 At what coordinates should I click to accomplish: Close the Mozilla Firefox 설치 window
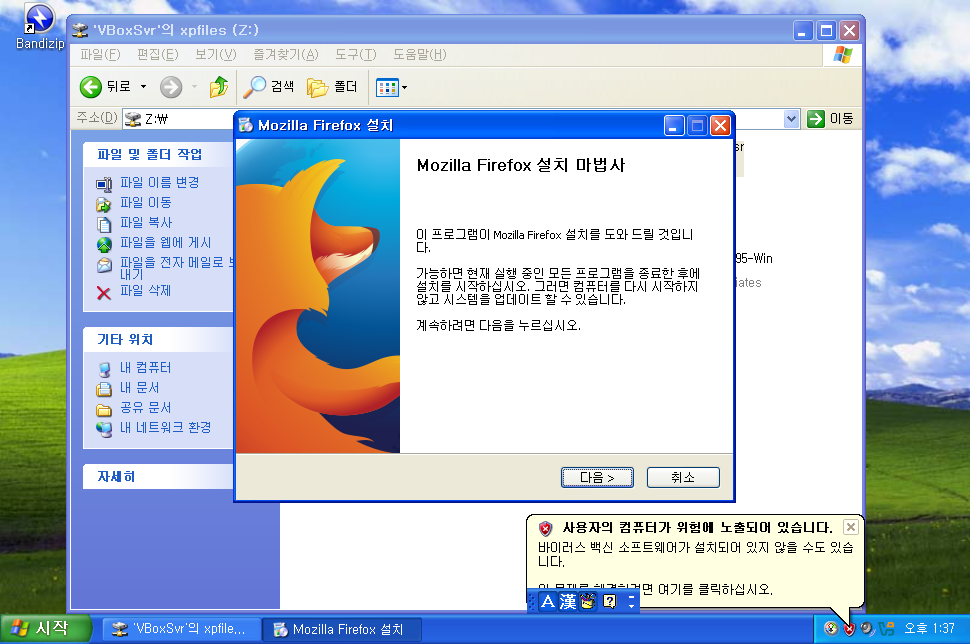tap(720, 126)
